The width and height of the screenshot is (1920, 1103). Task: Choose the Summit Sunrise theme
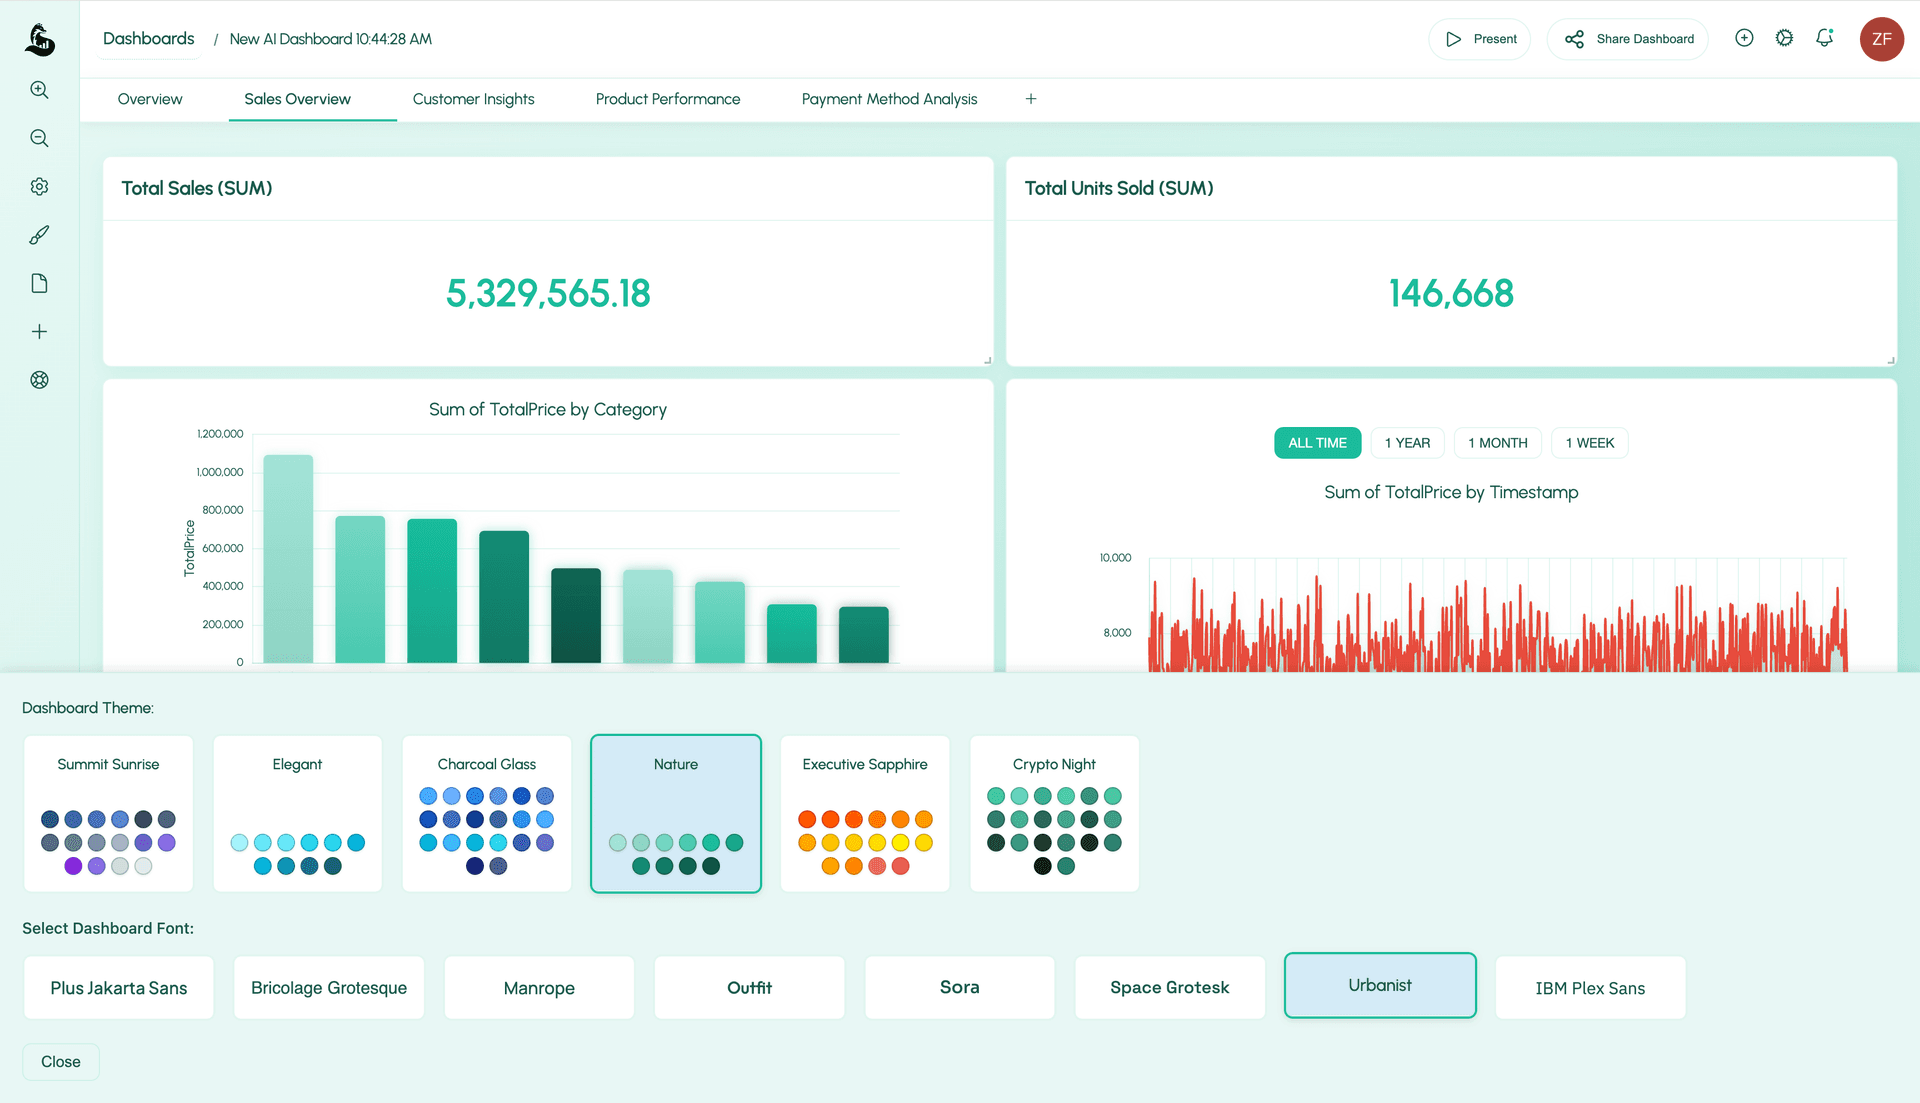108,814
